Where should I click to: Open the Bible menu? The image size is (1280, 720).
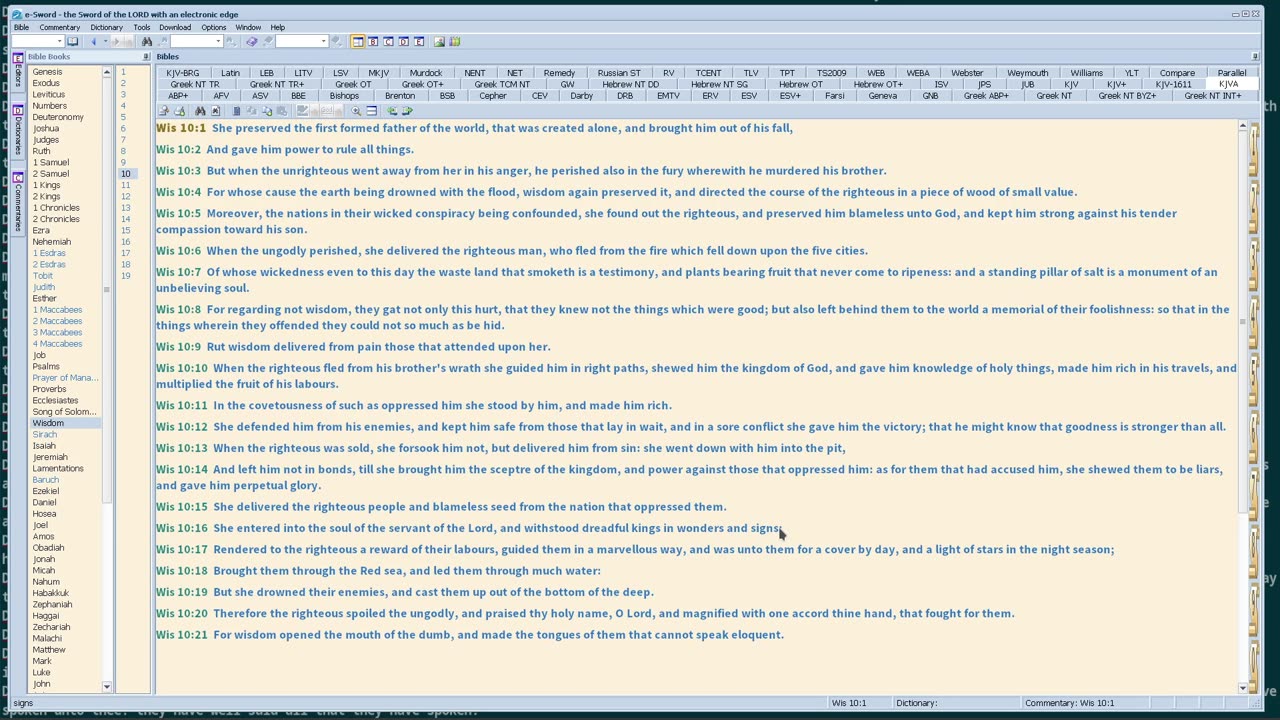21,27
